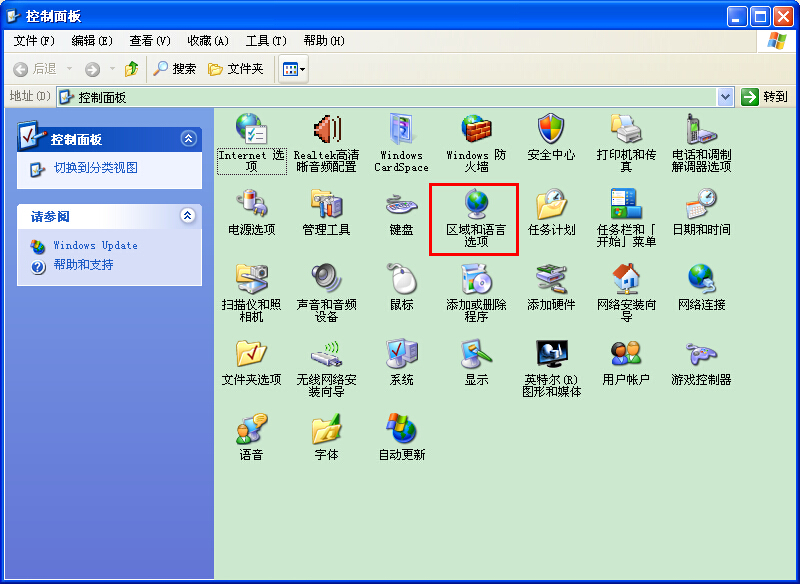The width and height of the screenshot is (800, 584).
Task: Open 文件夹选项 icon
Action: point(252,353)
